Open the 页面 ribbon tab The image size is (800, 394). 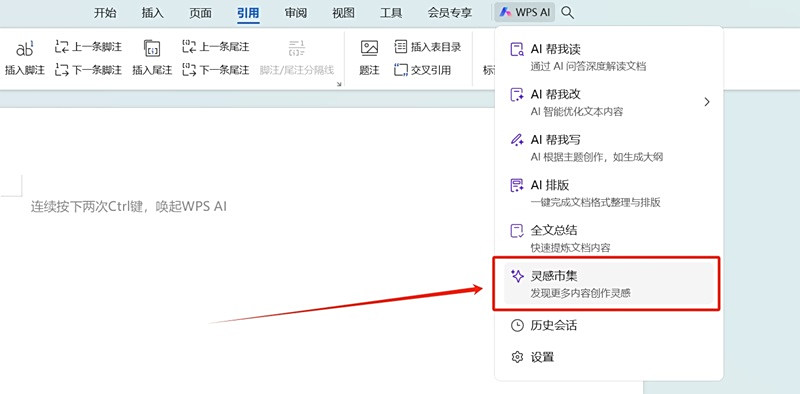tap(201, 13)
